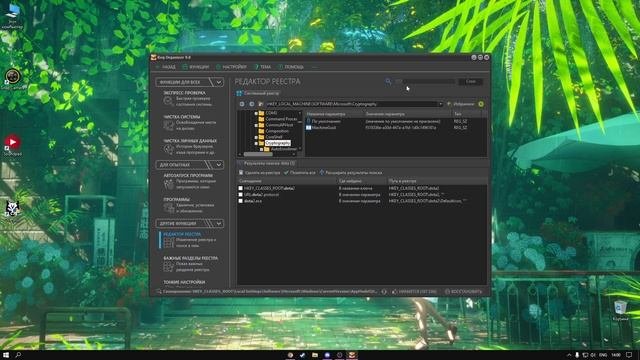Collapse the ДЛЯ ОПЫТНЫХ section
The image size is (640, 360).
click(219, 165)
